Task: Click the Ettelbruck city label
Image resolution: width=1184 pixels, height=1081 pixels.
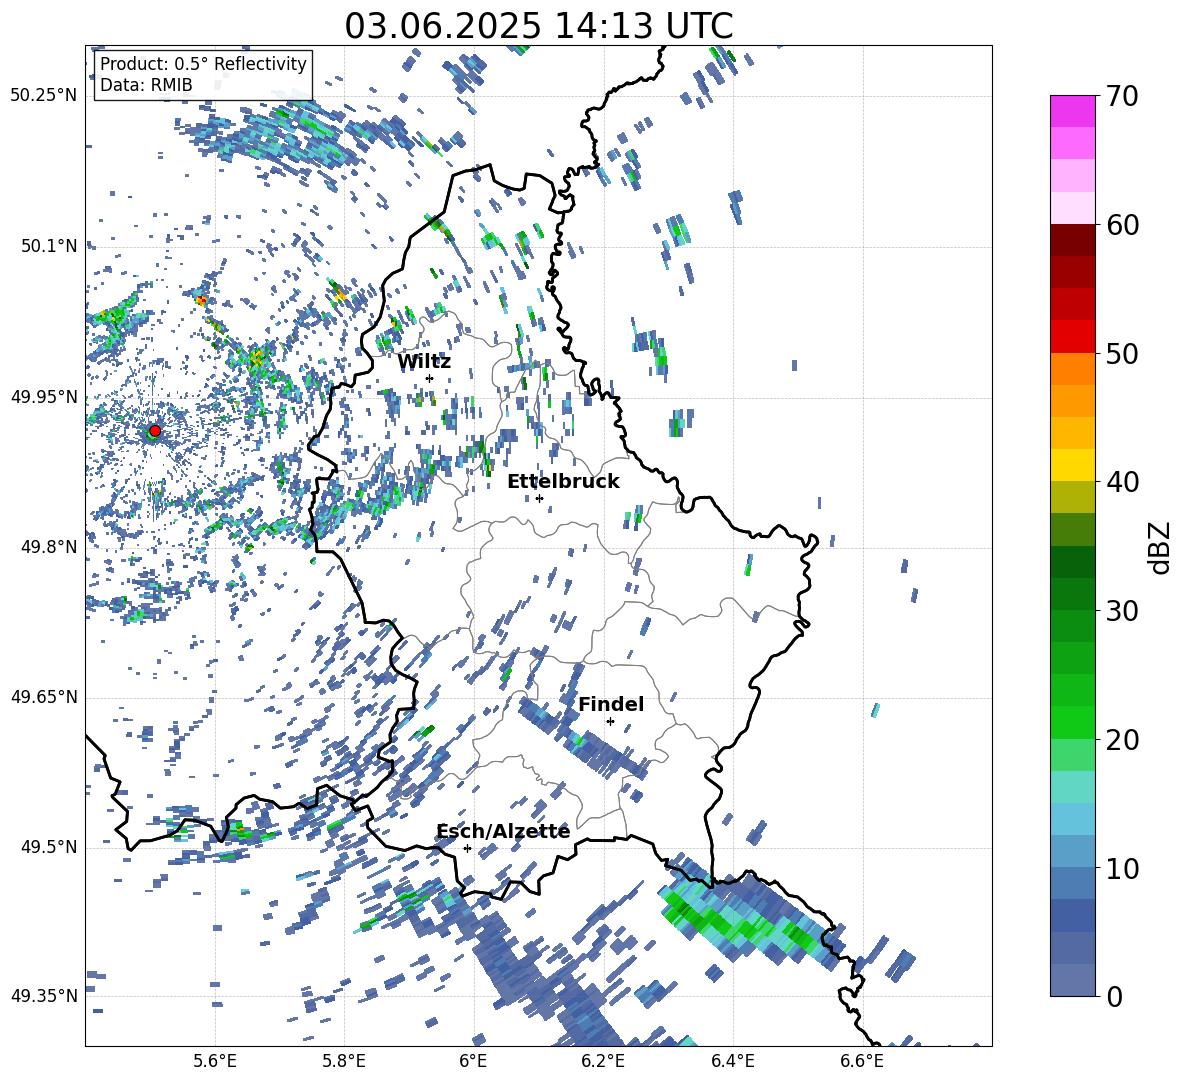Action: coord(563,482)
